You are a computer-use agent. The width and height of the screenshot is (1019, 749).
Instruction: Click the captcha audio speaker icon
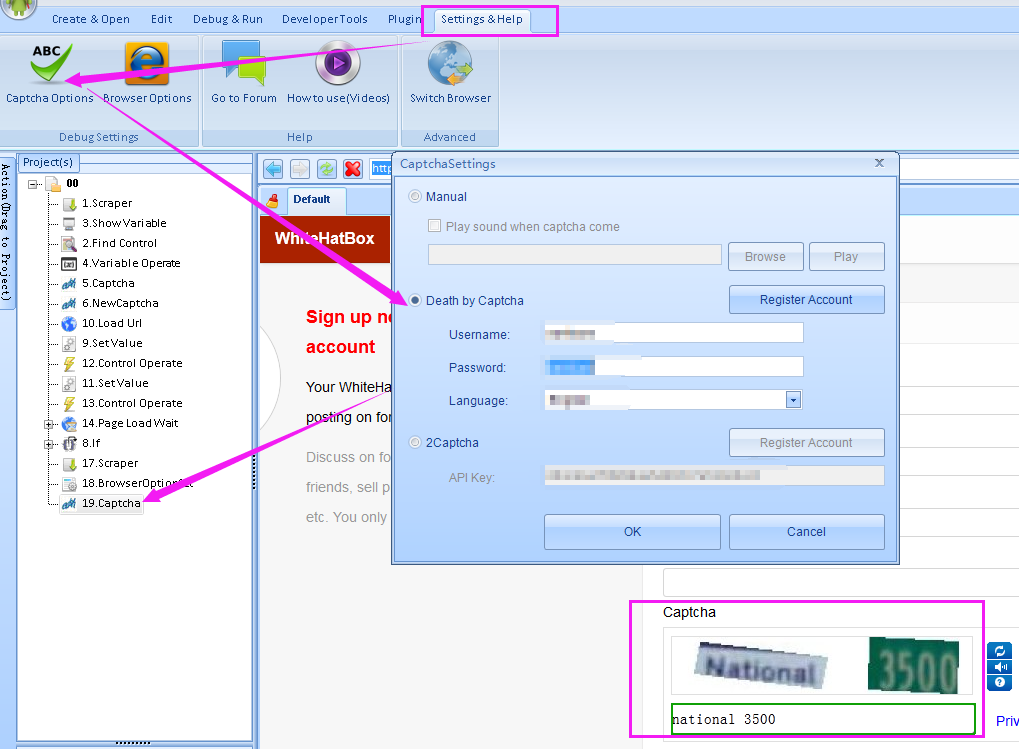(x=998, y=667)
